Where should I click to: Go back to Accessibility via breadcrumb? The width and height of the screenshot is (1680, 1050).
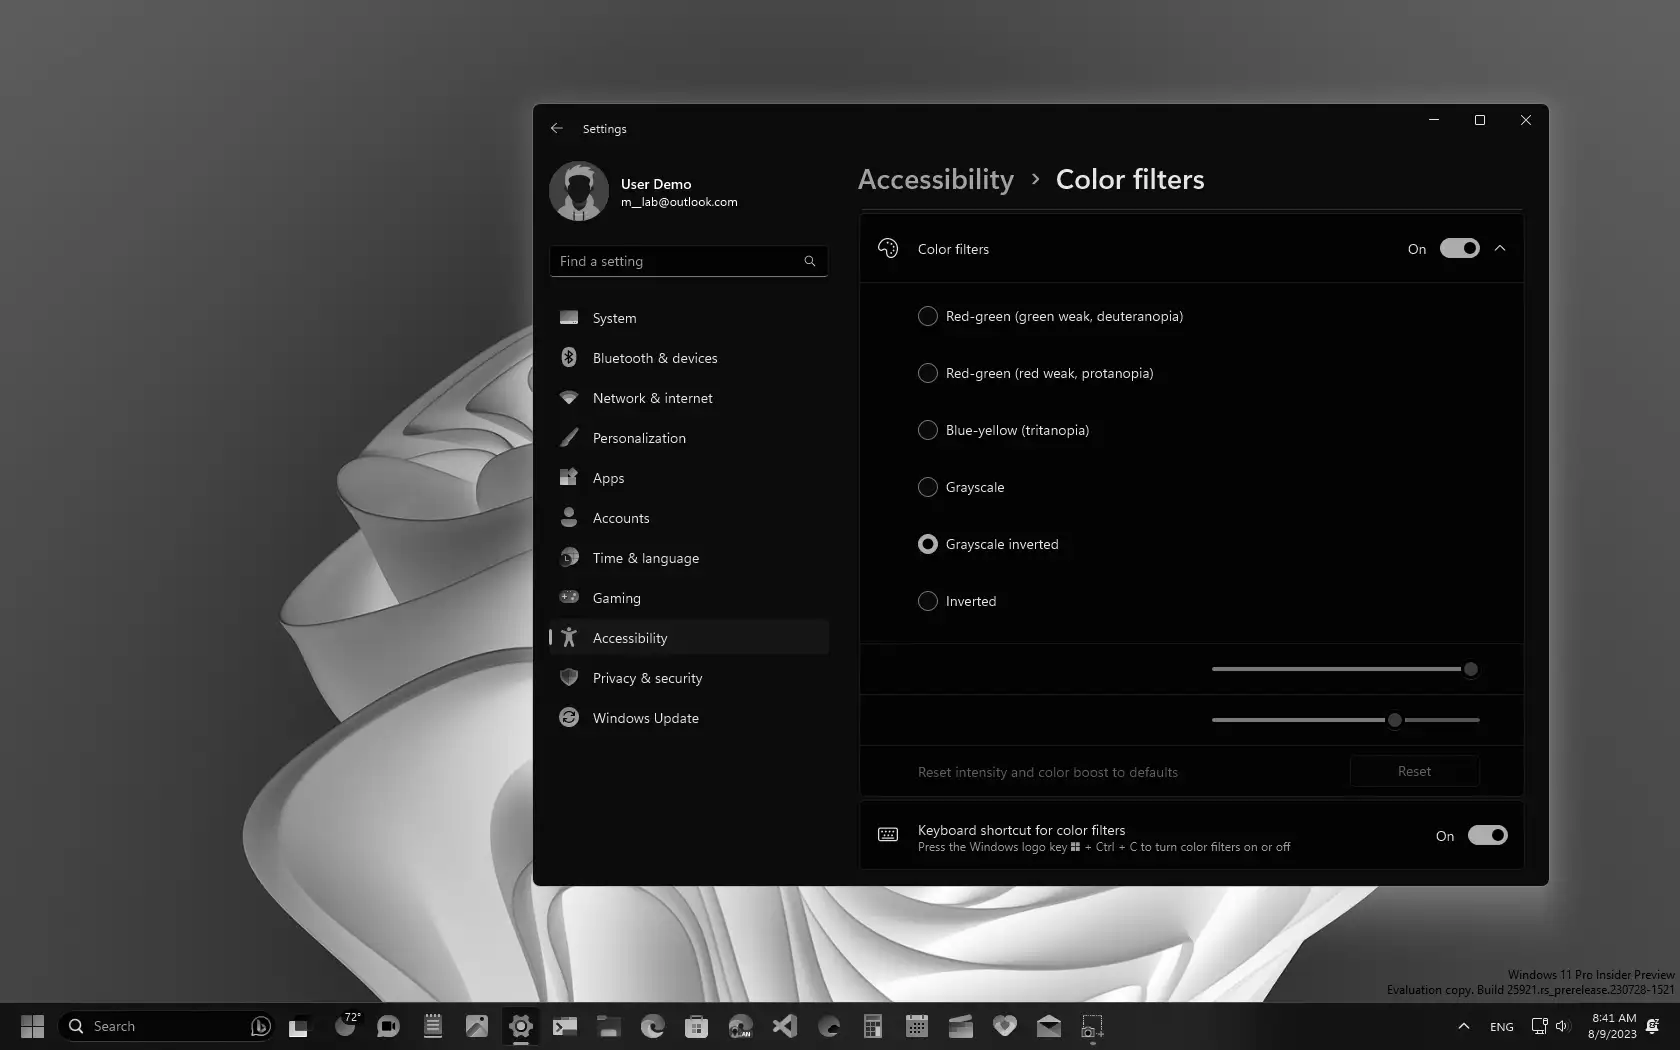[x=935, y=180]
